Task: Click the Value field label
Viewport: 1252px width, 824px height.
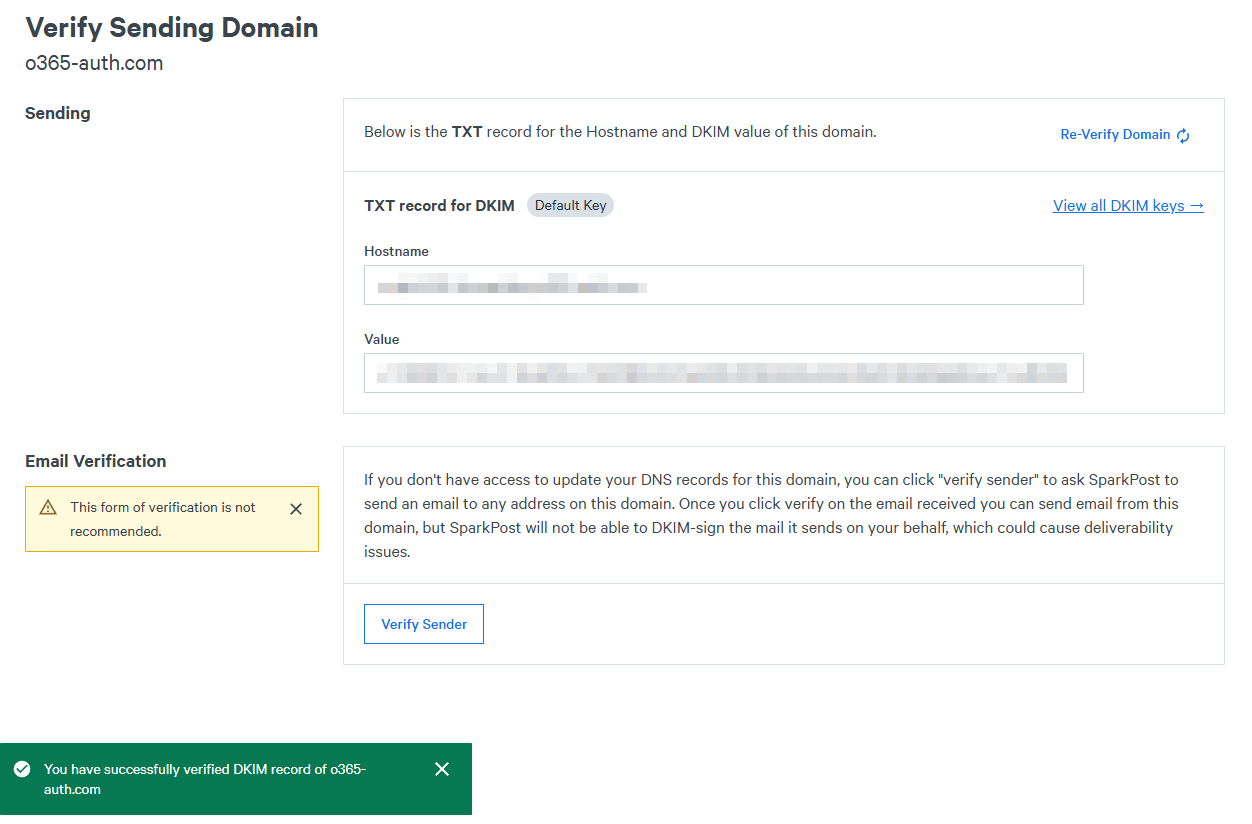Action: (x=382, y=340)
